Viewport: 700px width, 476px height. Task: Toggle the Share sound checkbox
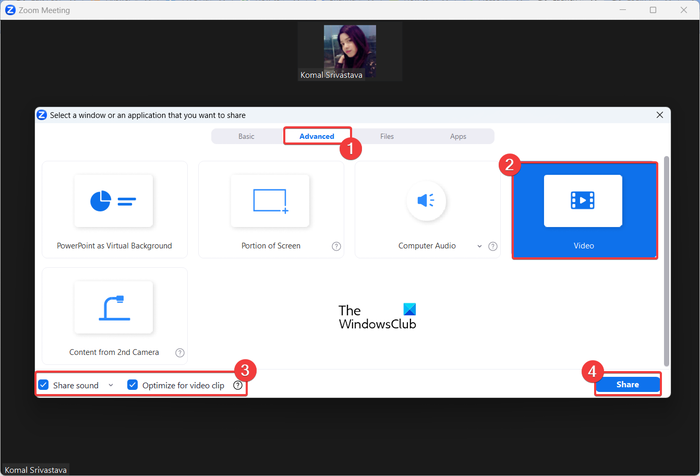point(43,385)
